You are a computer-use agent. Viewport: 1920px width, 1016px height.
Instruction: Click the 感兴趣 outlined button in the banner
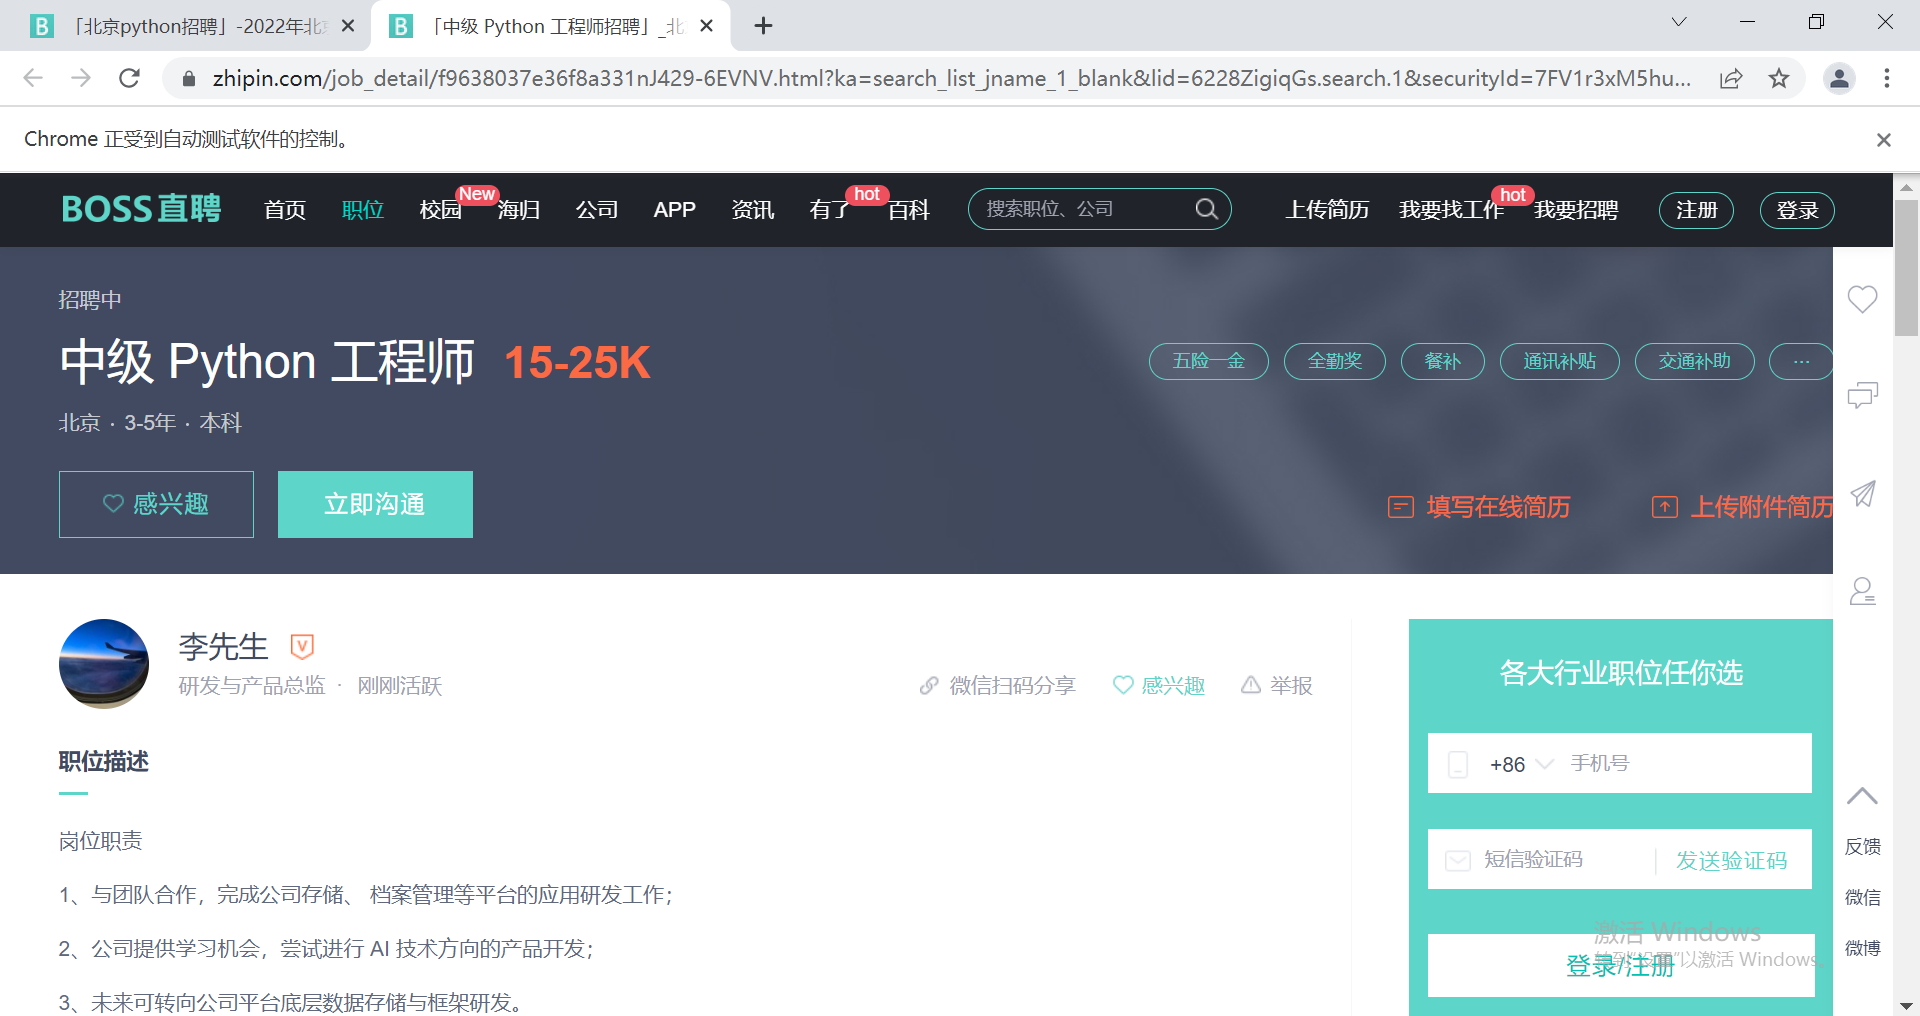(156, 504)
